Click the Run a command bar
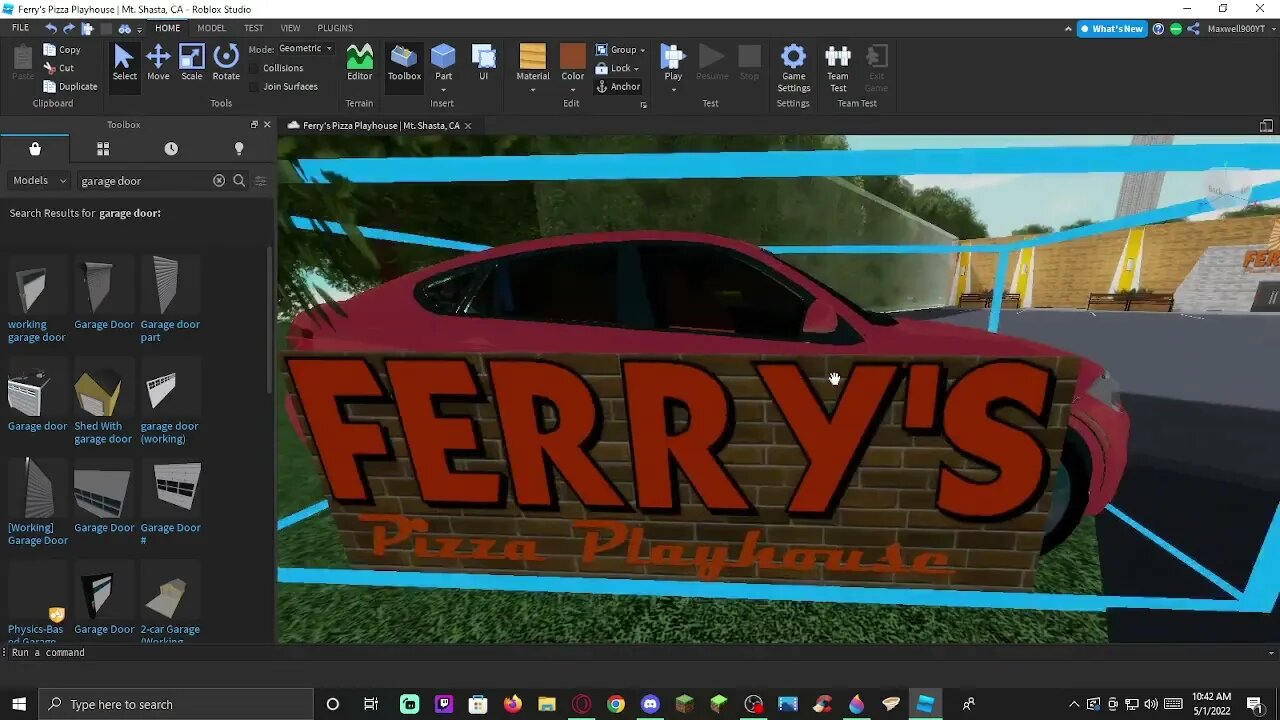The width and height of the screenshot is (1280, 720). tap(640, 652)
